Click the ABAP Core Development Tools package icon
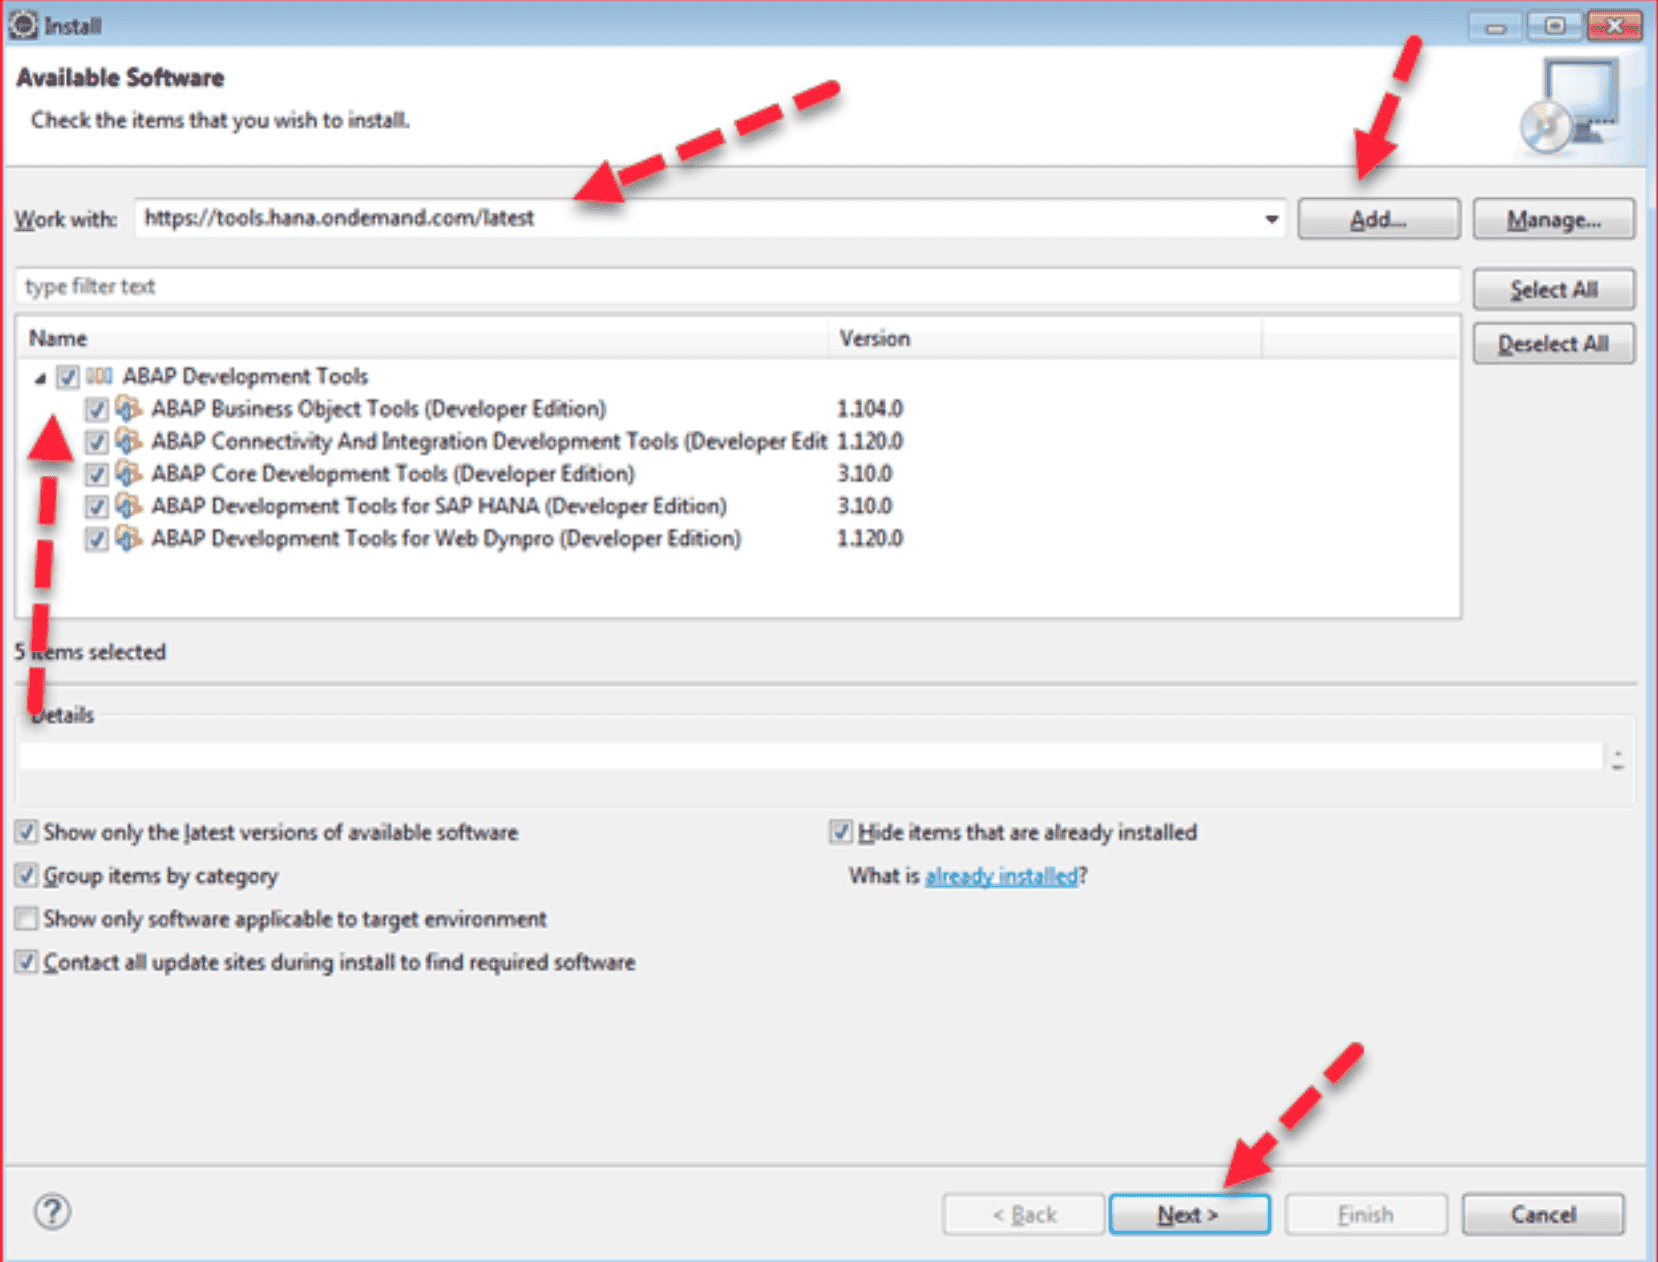Image resolution: width=1658 pixels, height=1262 pixels. [128, 474]
